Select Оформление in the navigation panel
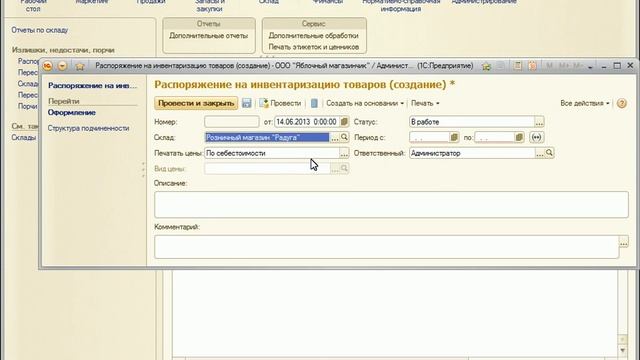Image resolution: width=640 pixels, height=360 pixels. point(71,112)
